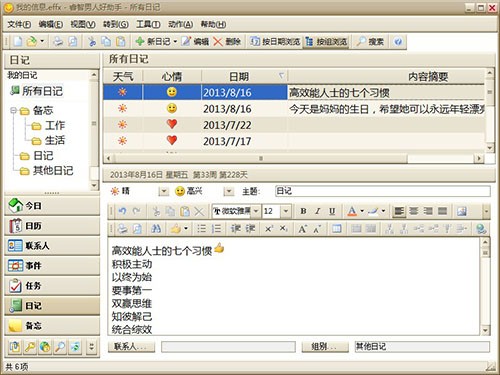500x375 pixels.
Task: Insert a table in the editor
Action: [x=336, y=229]
